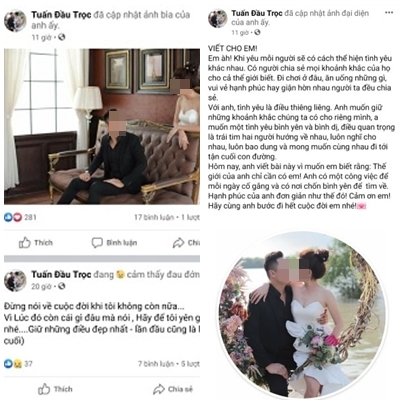Open Tuấn Đầu Trọc's name on cover photo post
This screenshot has height=404, width=404.
pos(61,15)
